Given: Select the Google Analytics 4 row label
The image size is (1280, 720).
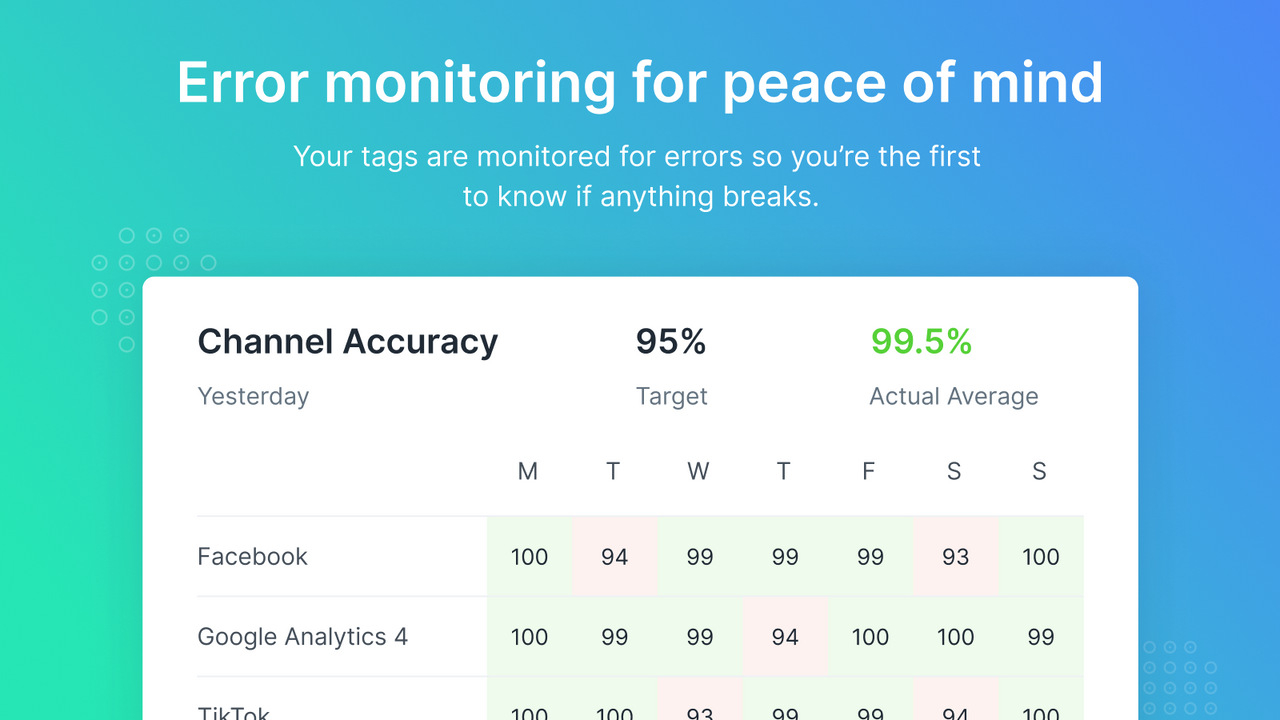Looking at the screenshot, I should [x=302, y=637].
